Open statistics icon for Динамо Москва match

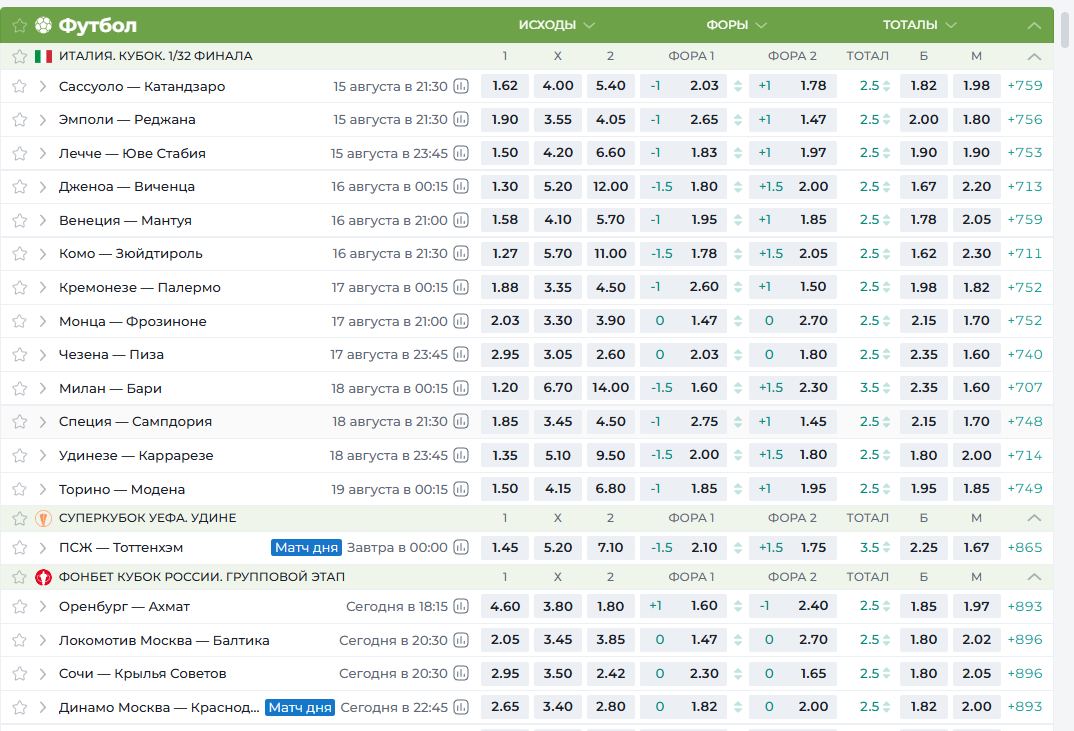(461, 707)
